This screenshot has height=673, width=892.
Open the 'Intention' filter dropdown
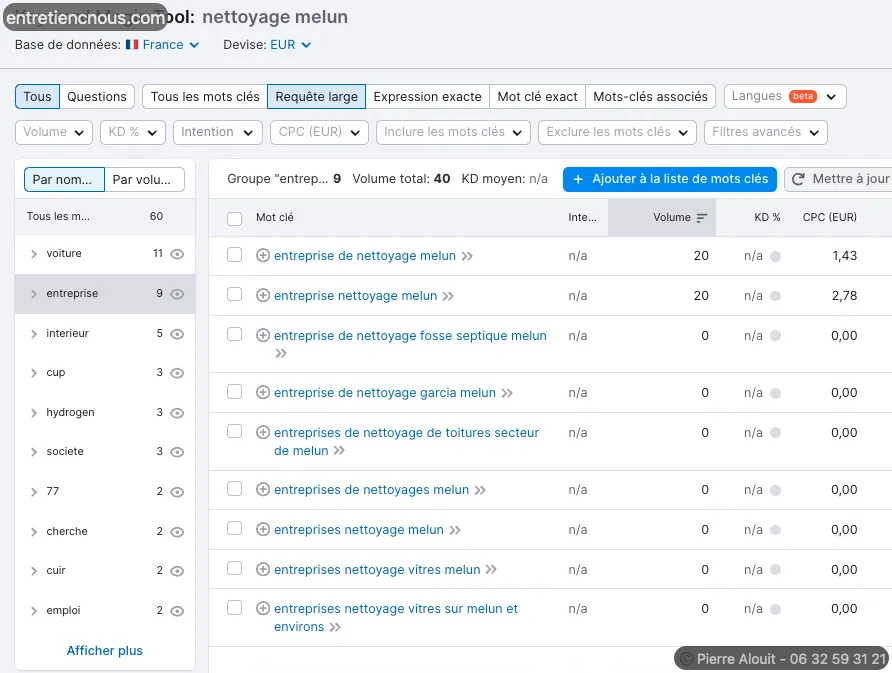217,132
